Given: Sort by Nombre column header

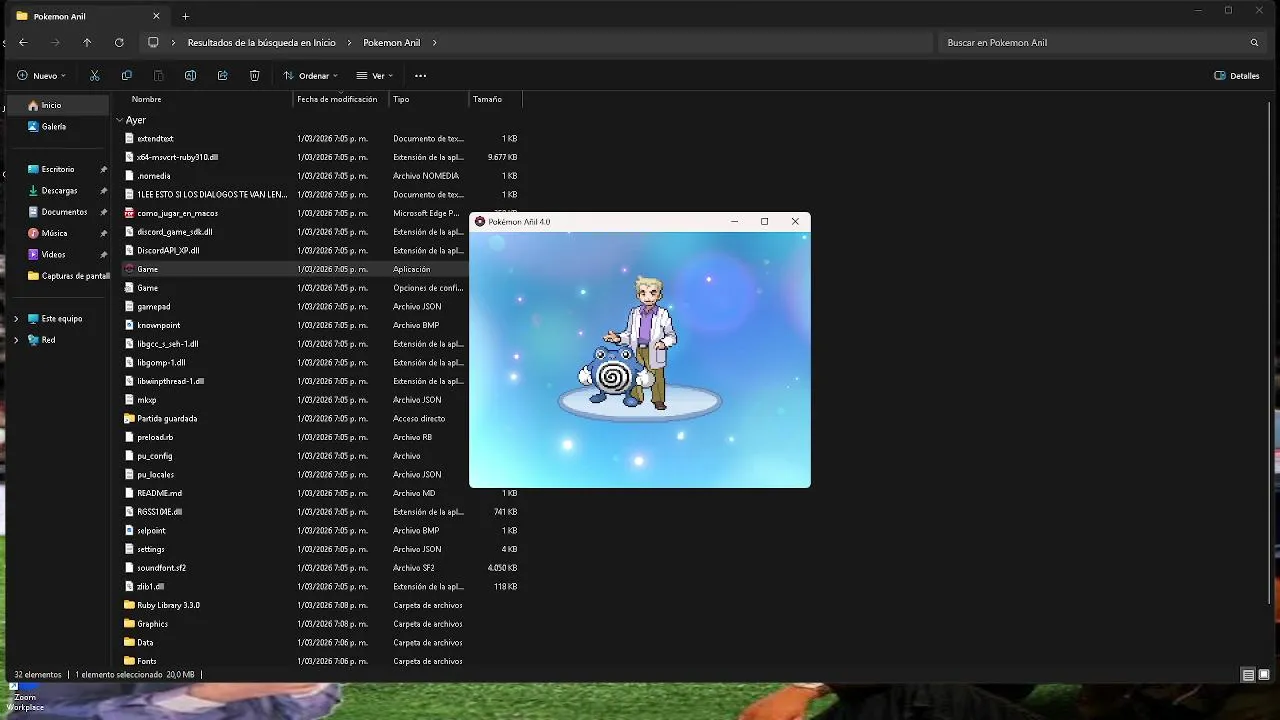Looking at the screenshot, I should click(146, 99).
